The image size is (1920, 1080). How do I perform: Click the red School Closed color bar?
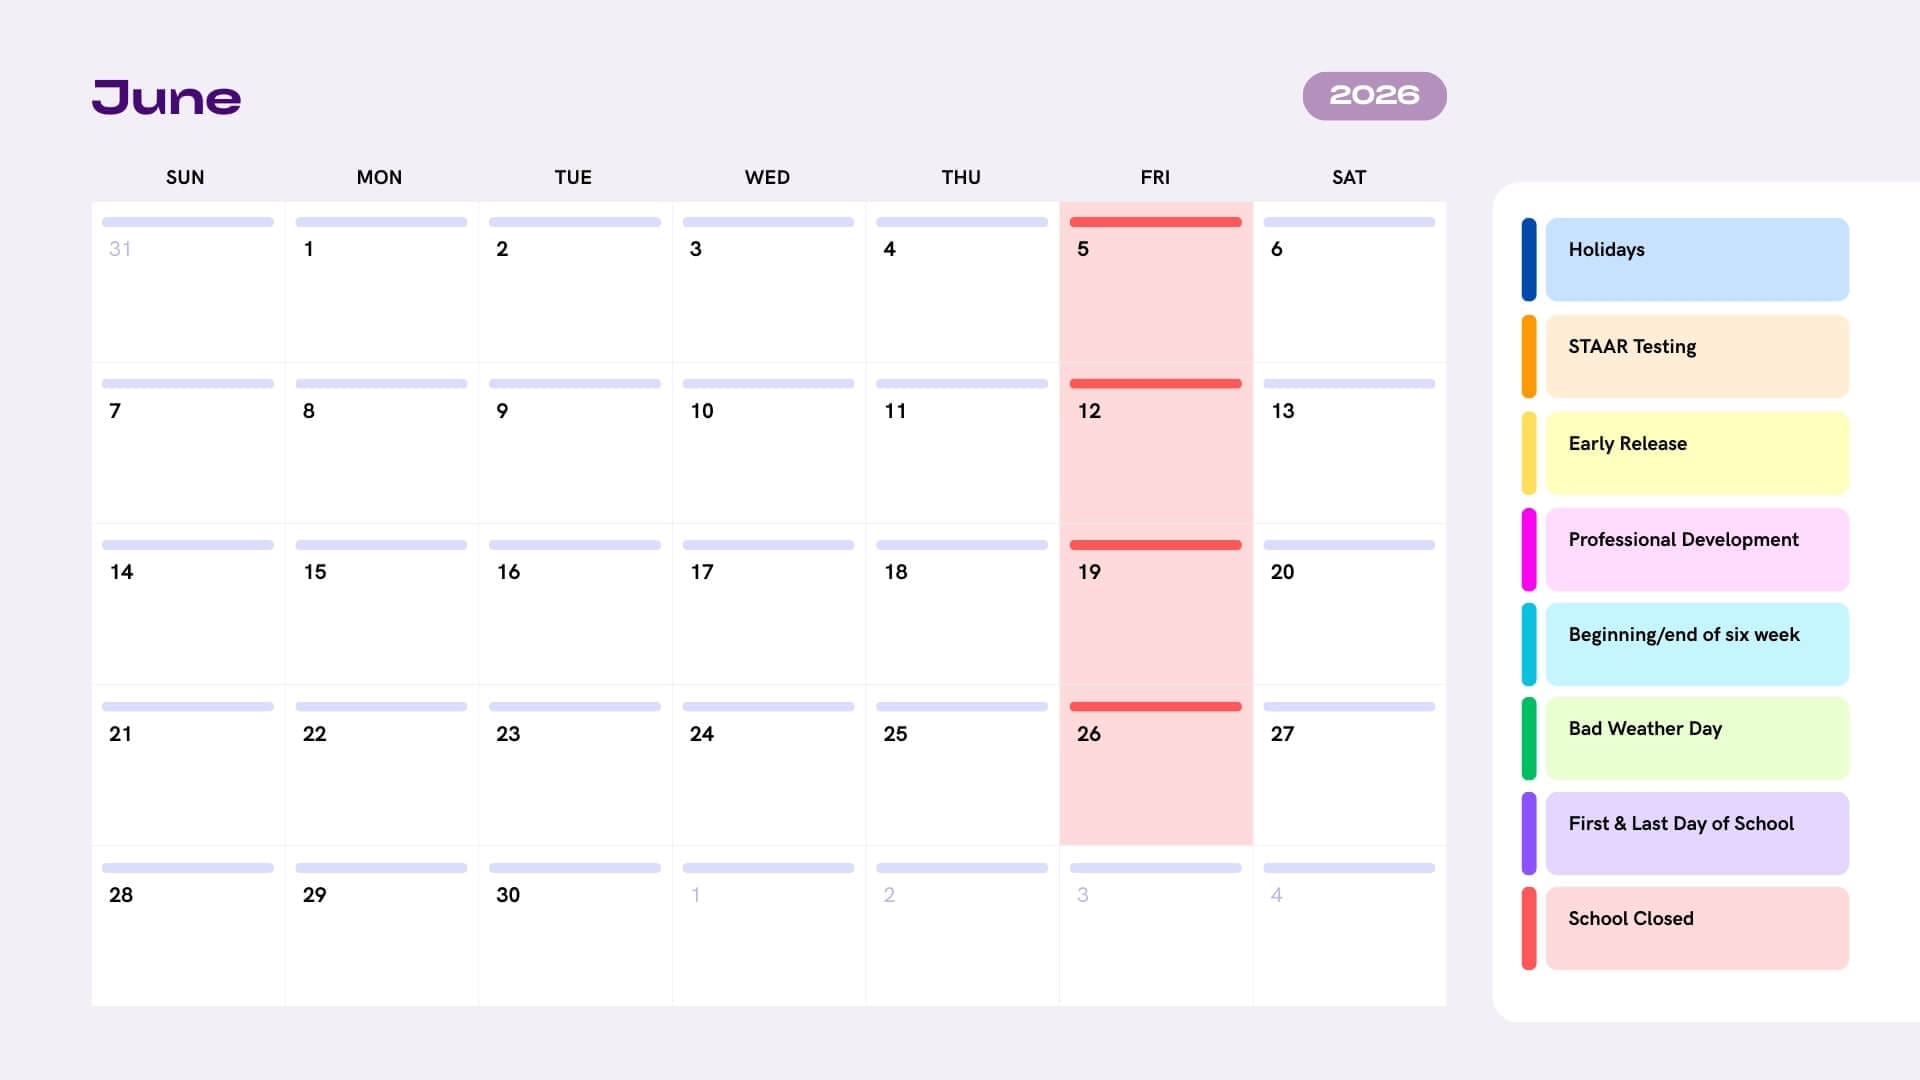click(1528, 928)
